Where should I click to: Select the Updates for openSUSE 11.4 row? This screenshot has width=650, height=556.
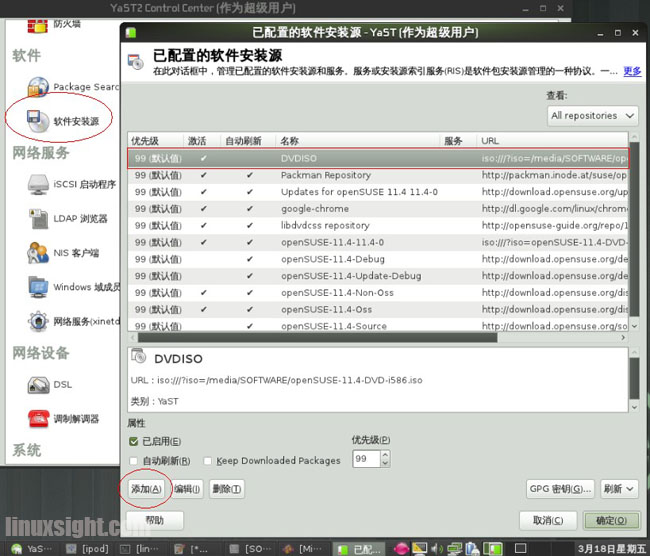coord(378,192)
